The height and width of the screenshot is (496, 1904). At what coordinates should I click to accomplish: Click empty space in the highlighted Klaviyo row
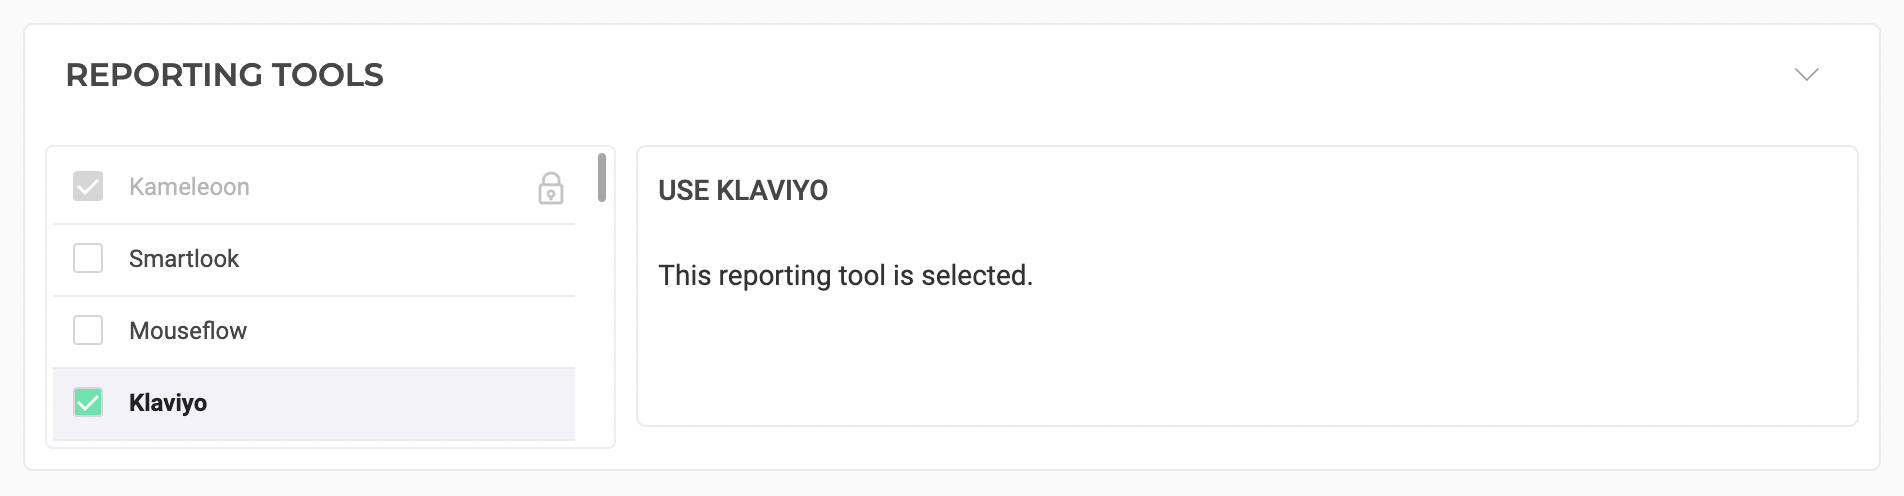pyautogui.click(x=400, y=403)
